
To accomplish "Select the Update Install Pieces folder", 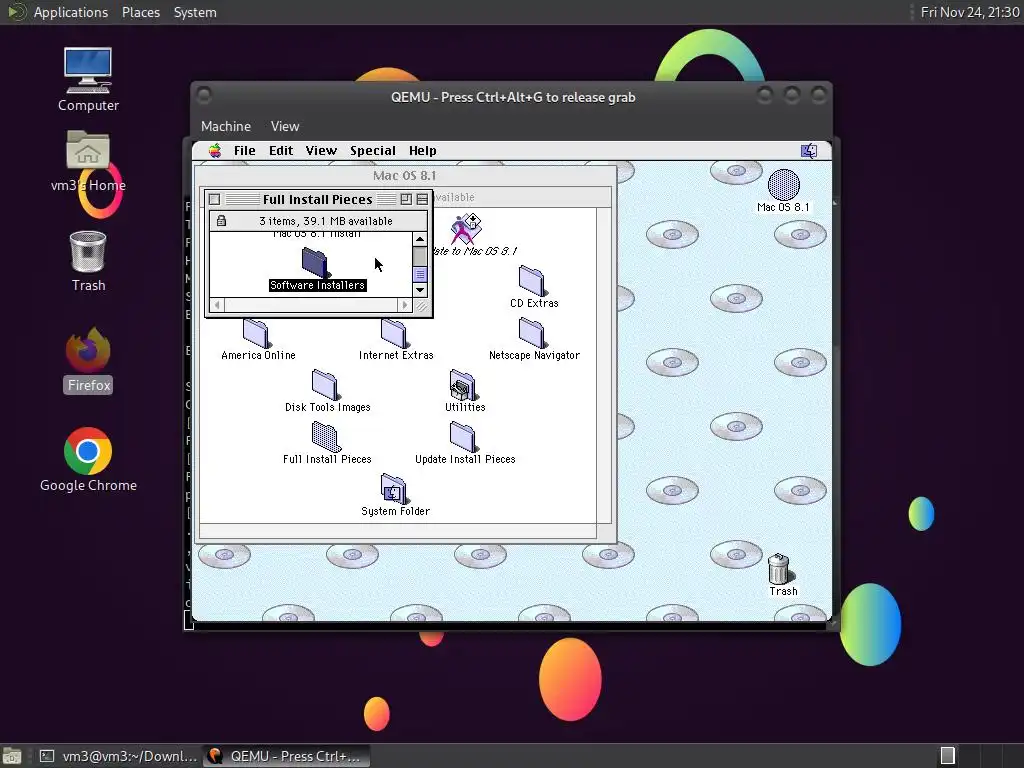I will click(x=464, y=443).
